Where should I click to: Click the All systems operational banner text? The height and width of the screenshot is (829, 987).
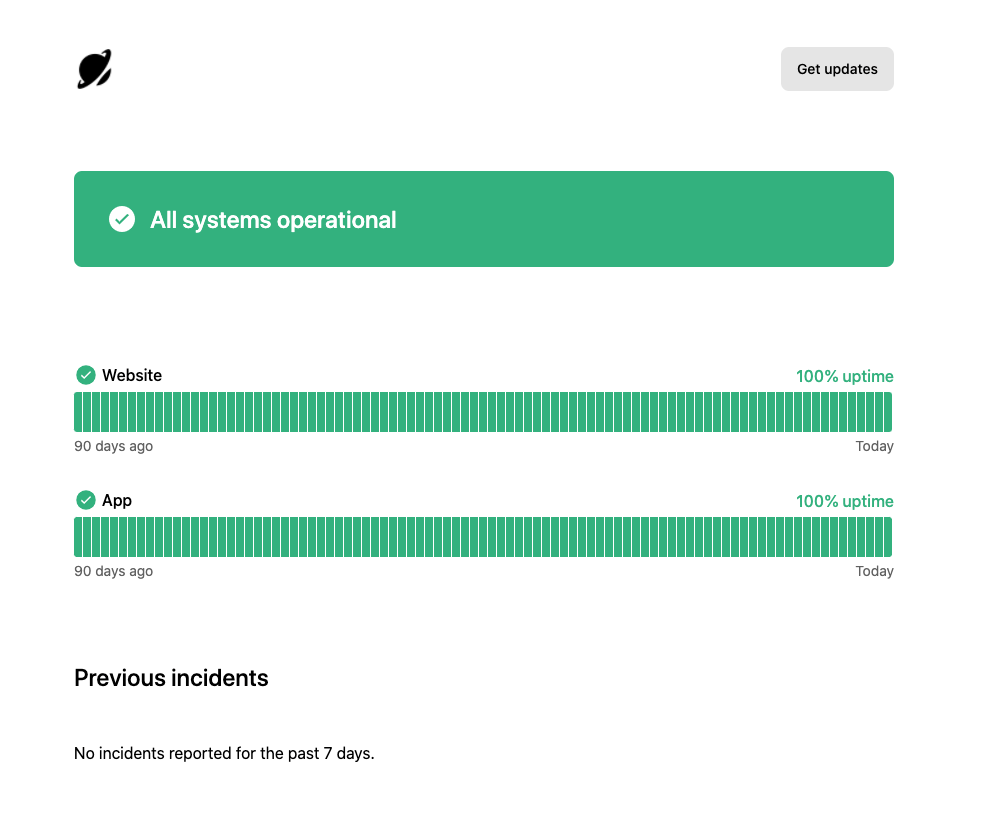click(273, 220)
